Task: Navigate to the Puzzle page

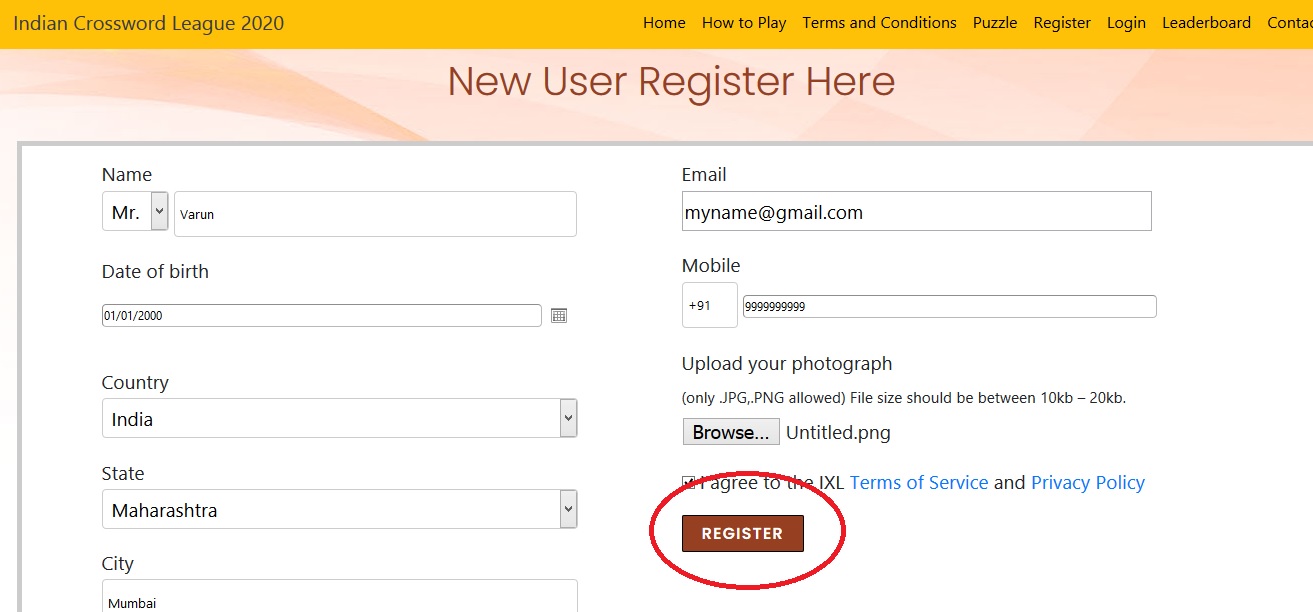Action: coord(995,23)
